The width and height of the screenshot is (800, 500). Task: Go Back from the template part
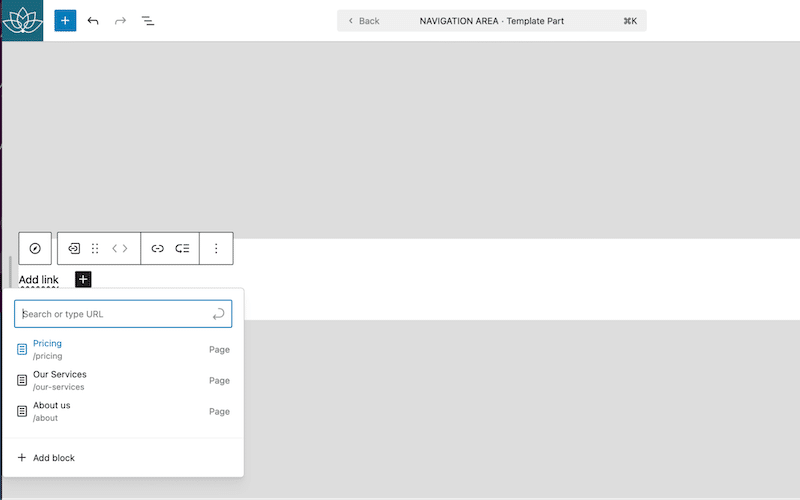click(363, 21)
